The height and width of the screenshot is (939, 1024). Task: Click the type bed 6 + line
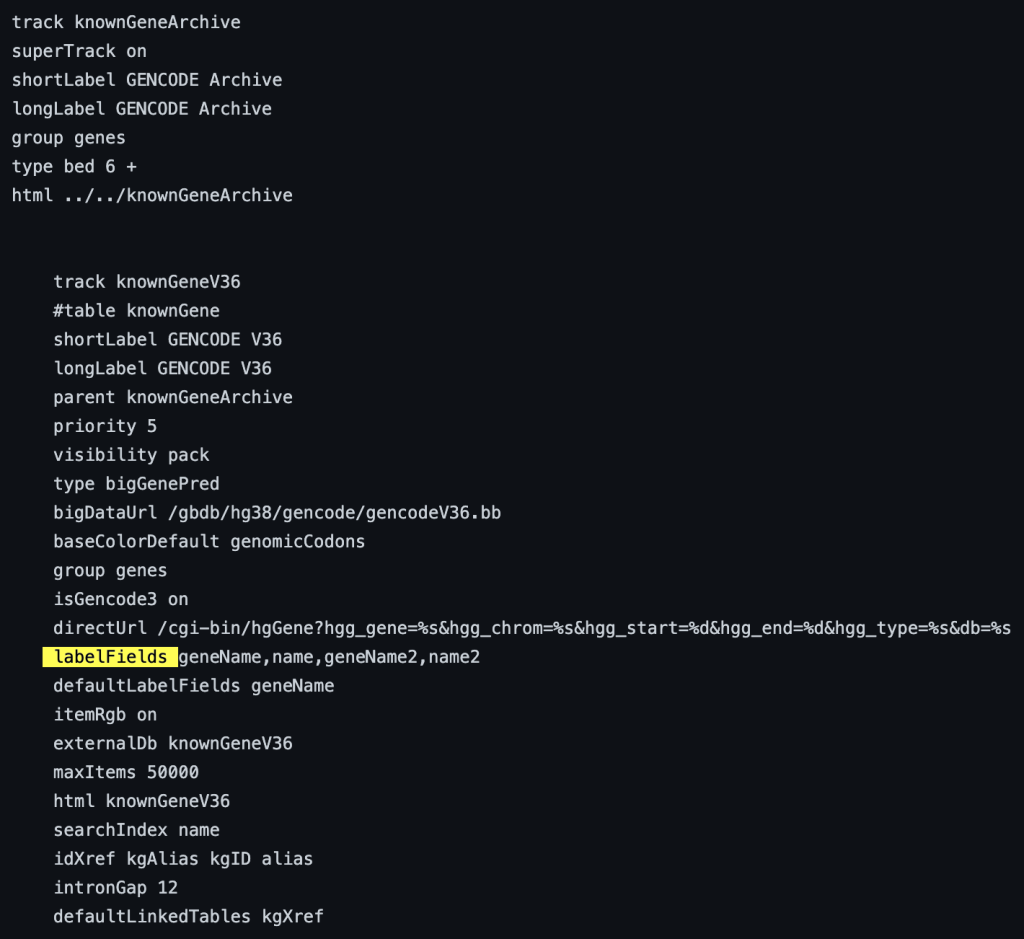pyautogui.click(x=74, y=167)
